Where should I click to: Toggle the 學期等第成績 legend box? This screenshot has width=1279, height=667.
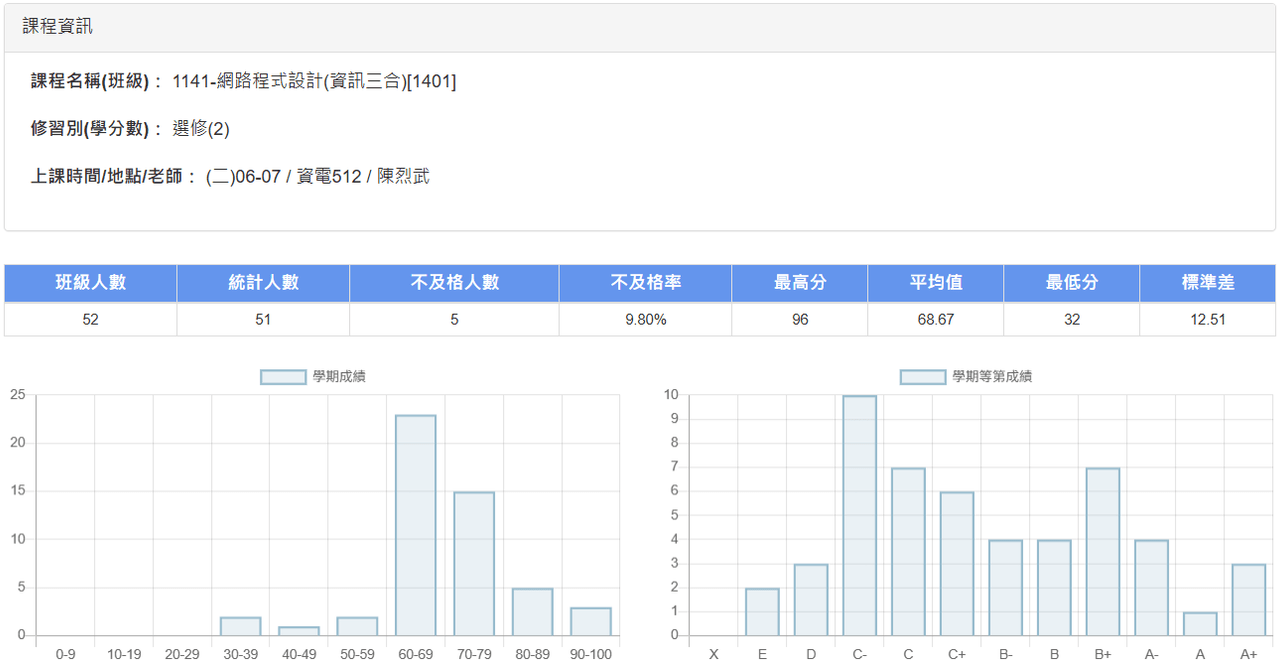pos(924,377)
